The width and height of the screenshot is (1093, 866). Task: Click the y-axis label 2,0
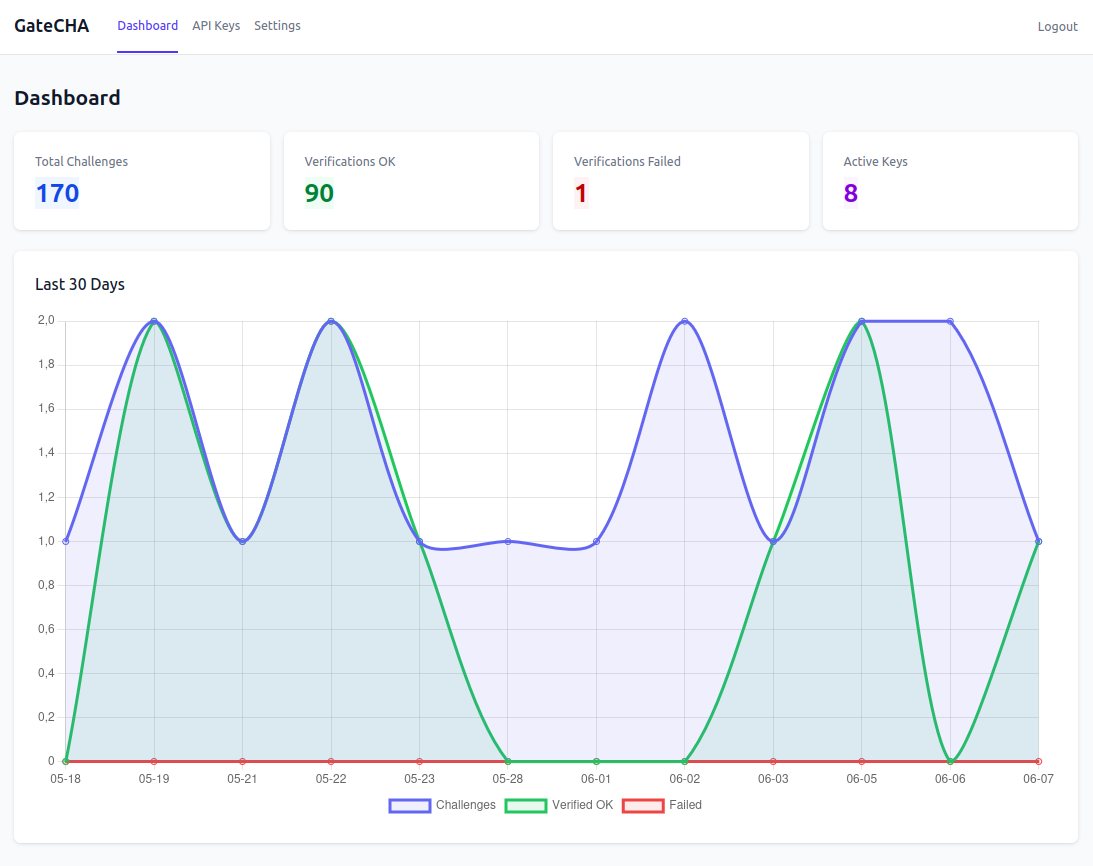coord(46,320)
